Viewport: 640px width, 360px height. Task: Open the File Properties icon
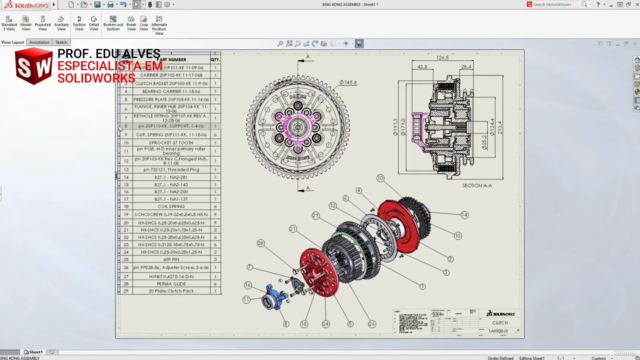pyautogui.click(x=159, y=4)
